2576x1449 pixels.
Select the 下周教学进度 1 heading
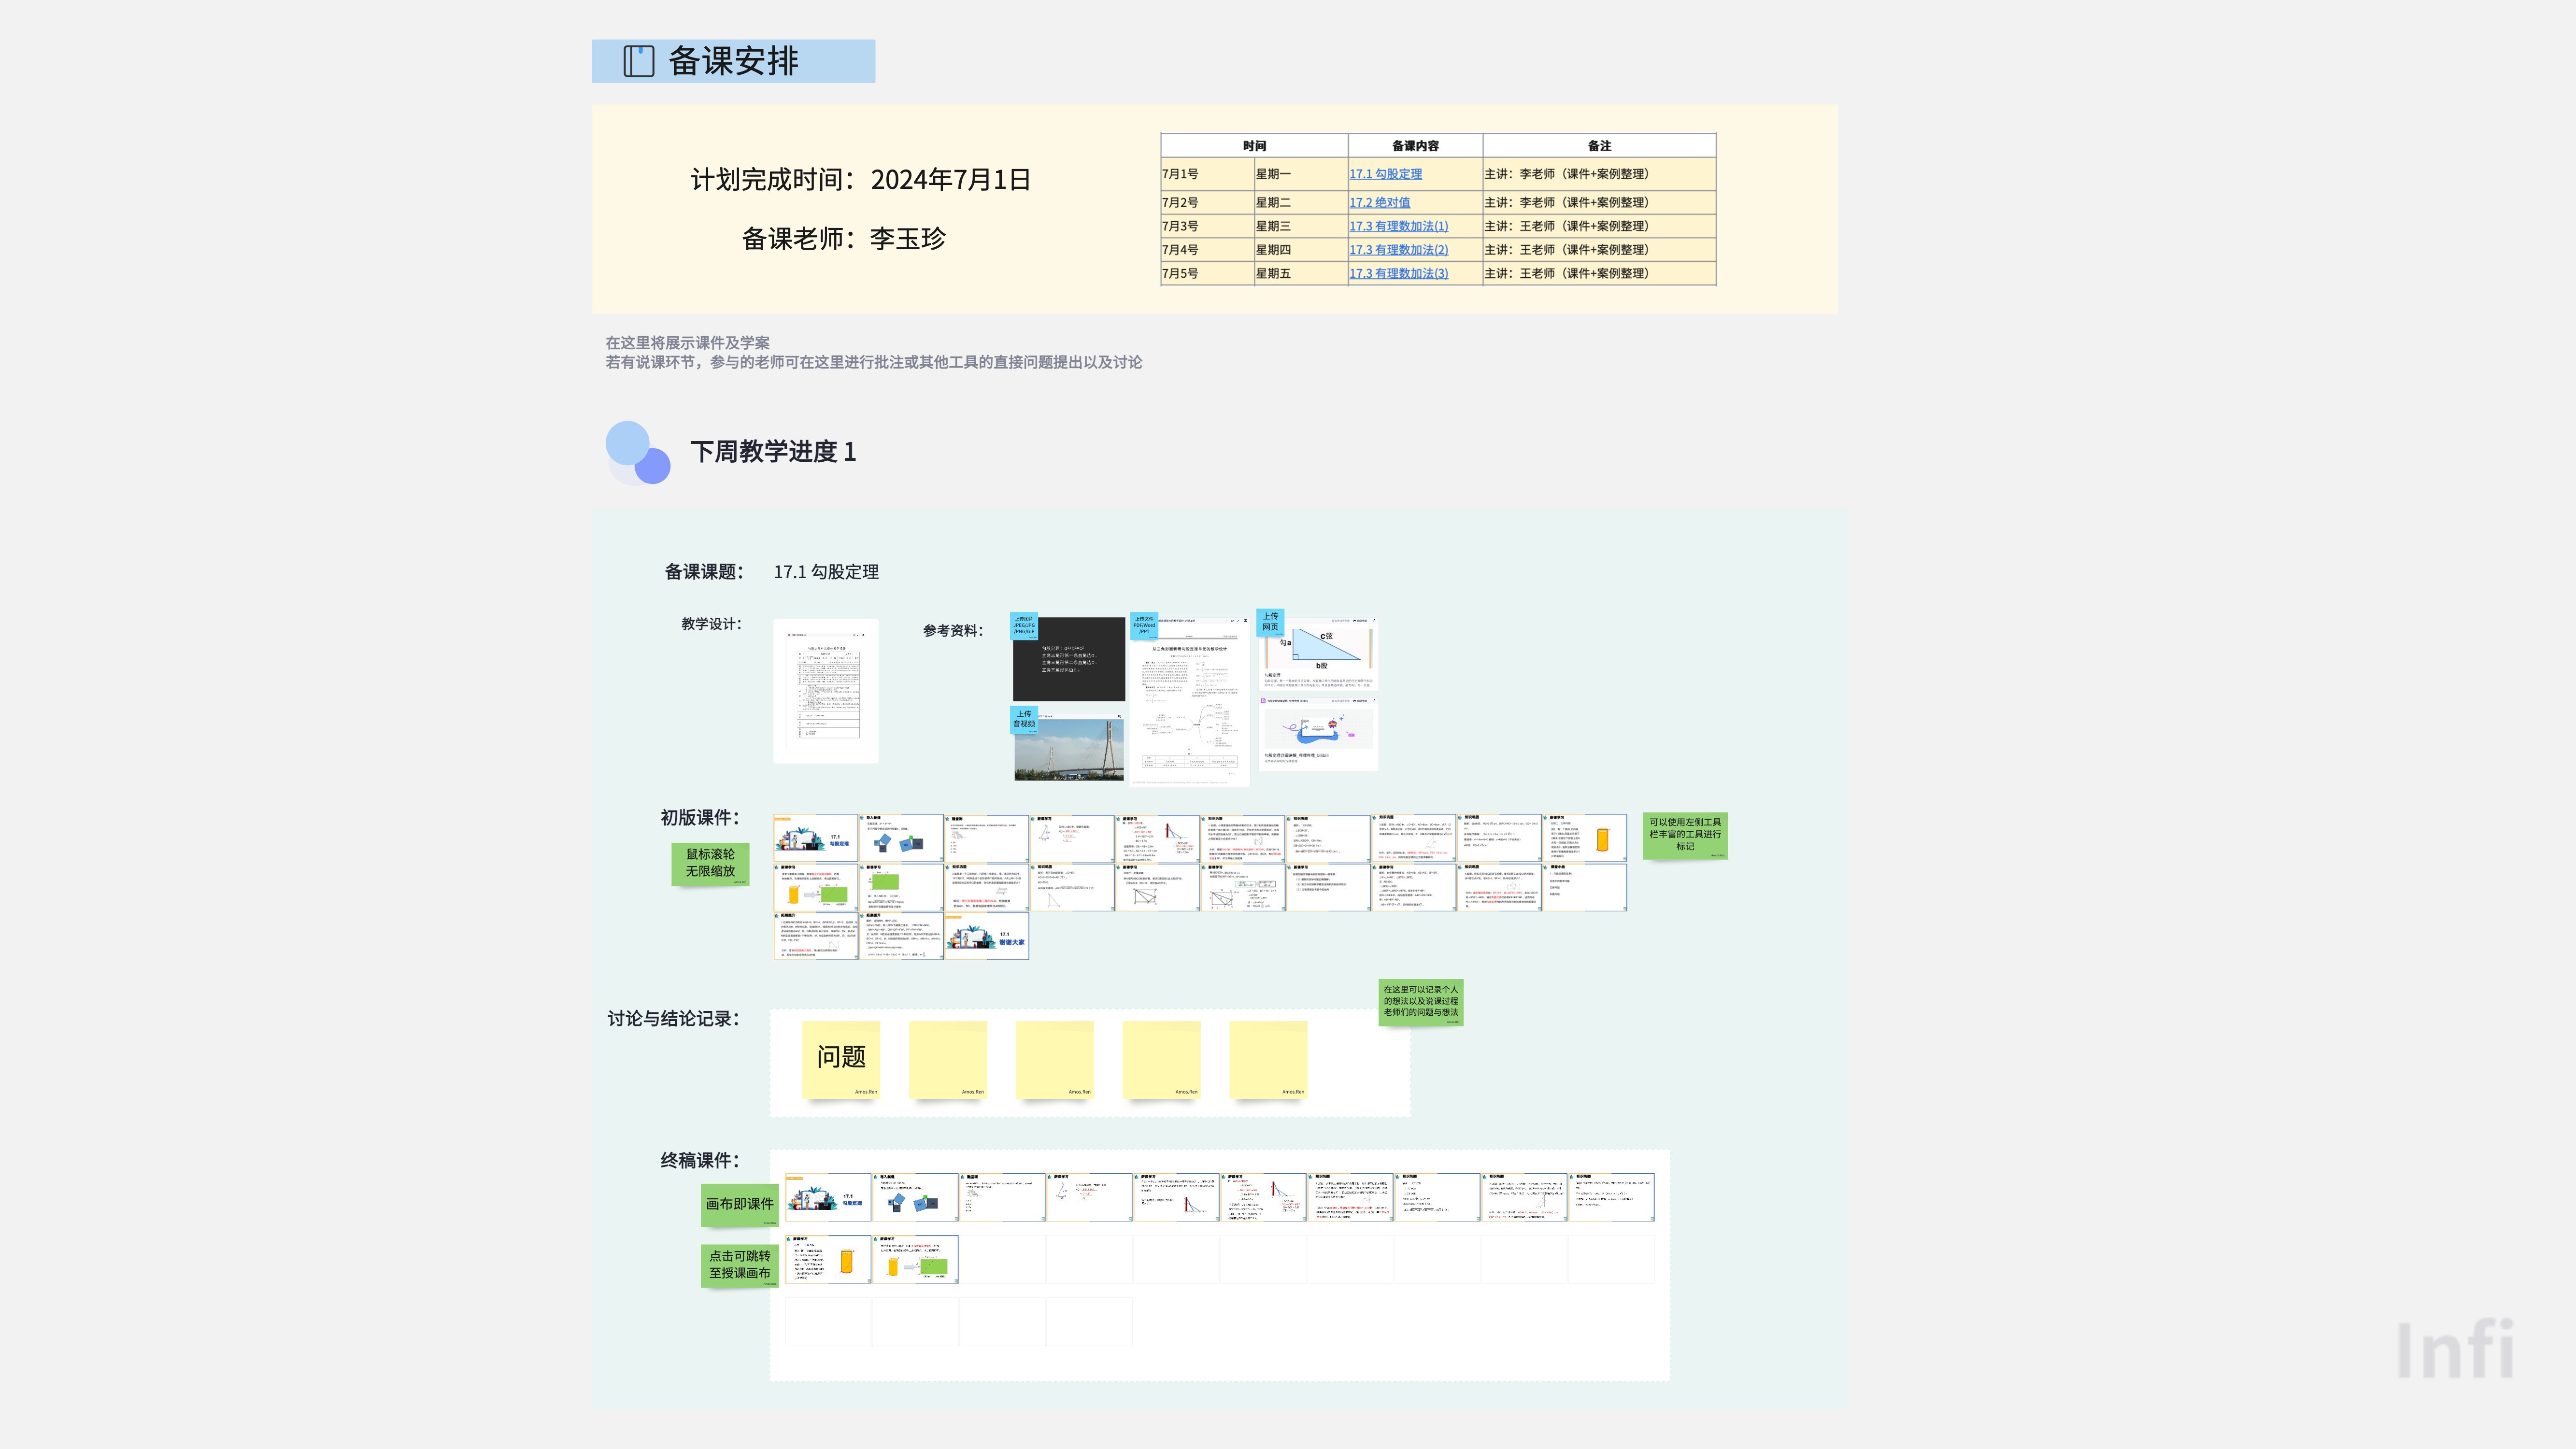click(773, 452)
